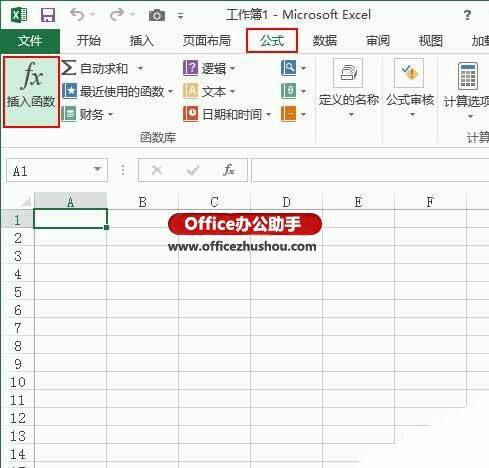Image resolution: width=489 pixels, height=468 pixels.
Task: Click the formula bar enter checkmark
Action: click(x=193, y=170)
